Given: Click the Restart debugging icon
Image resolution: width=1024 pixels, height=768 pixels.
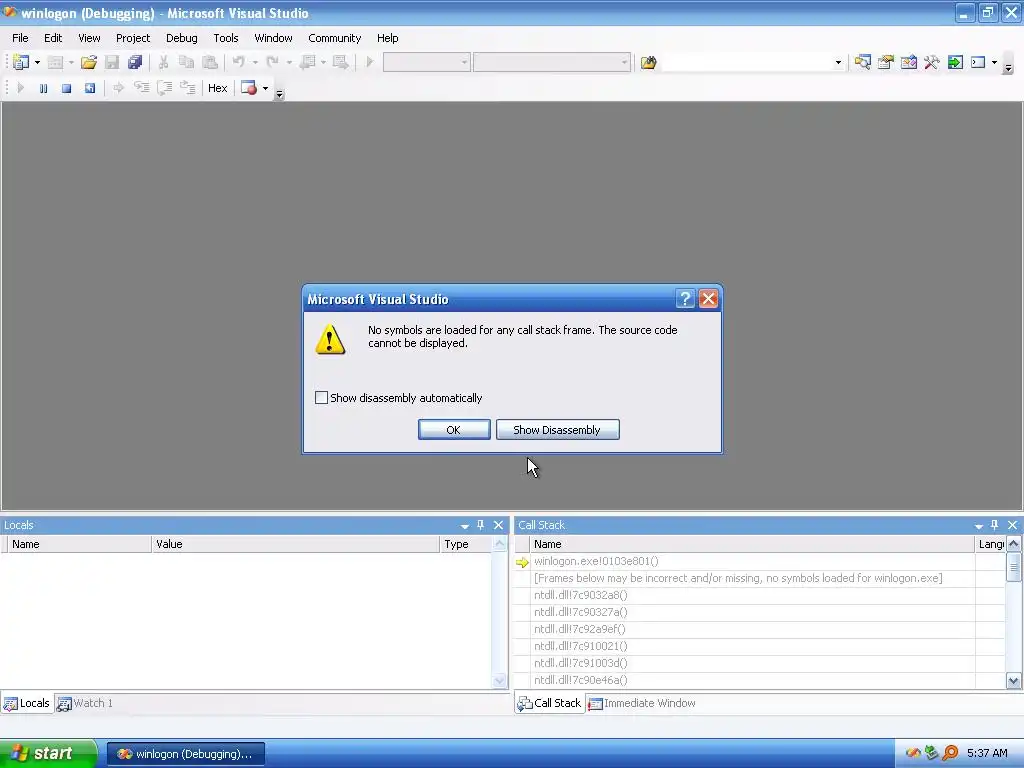Looking at the screenshot, I should (89, 88).
